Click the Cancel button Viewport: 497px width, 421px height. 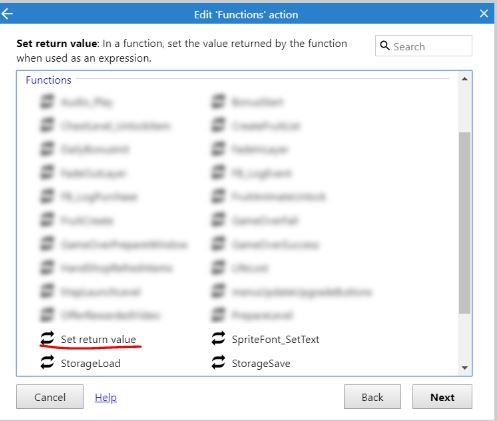coord(50,397)
